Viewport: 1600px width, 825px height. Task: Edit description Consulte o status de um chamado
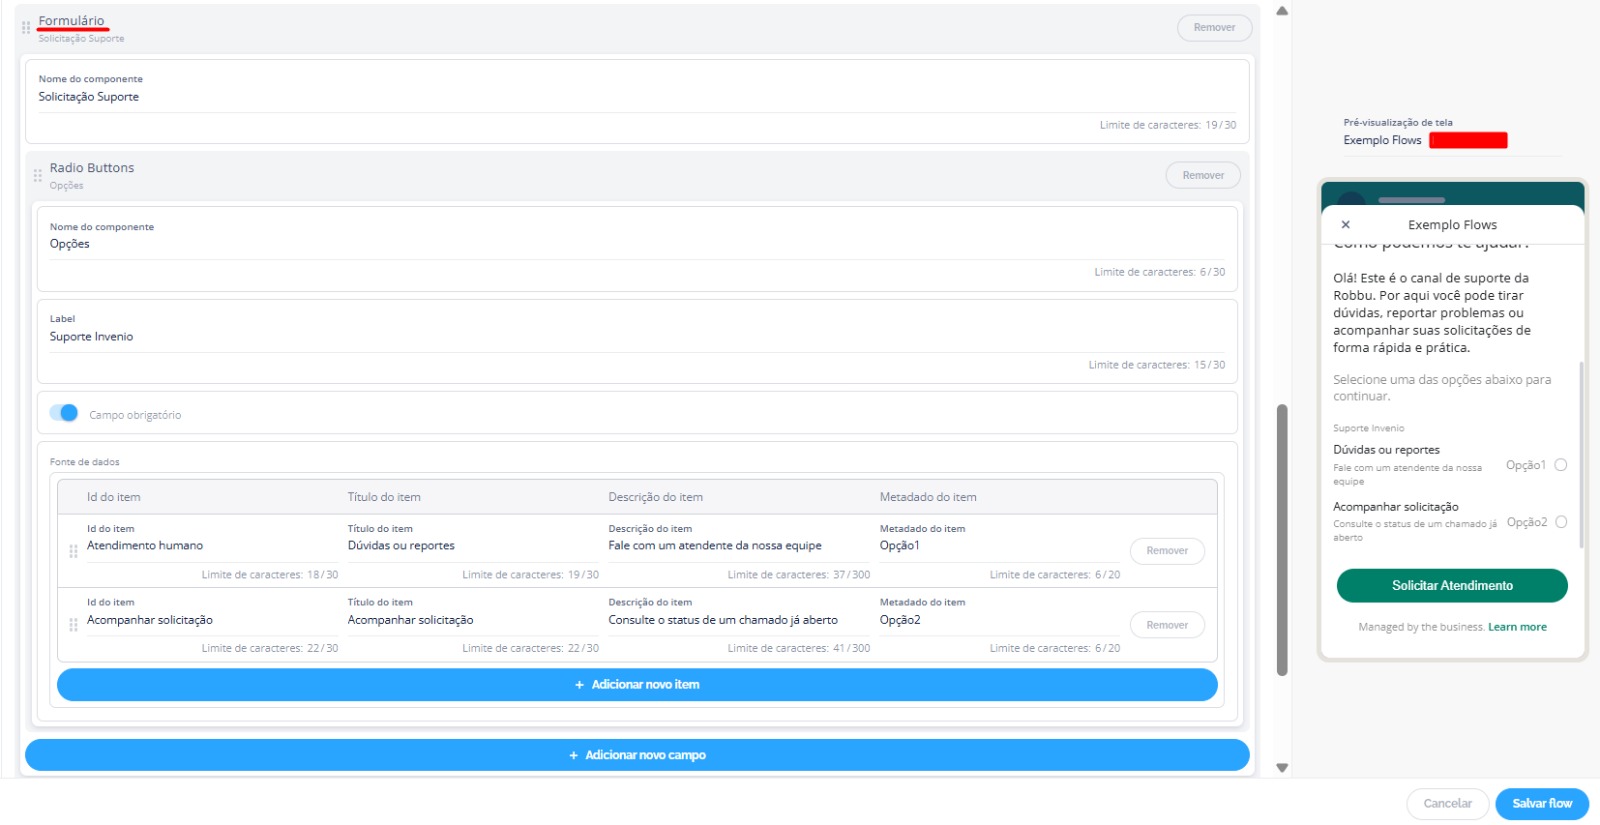[x=739, y=620]
